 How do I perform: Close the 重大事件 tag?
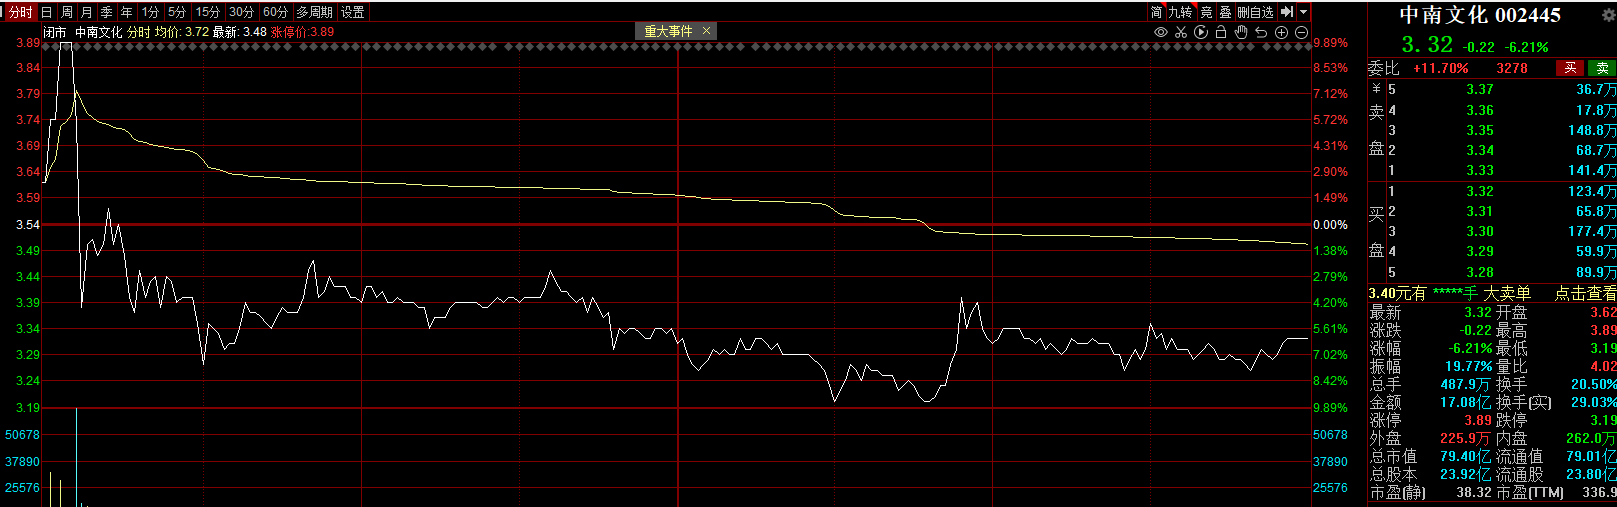[x=706, y=31]
